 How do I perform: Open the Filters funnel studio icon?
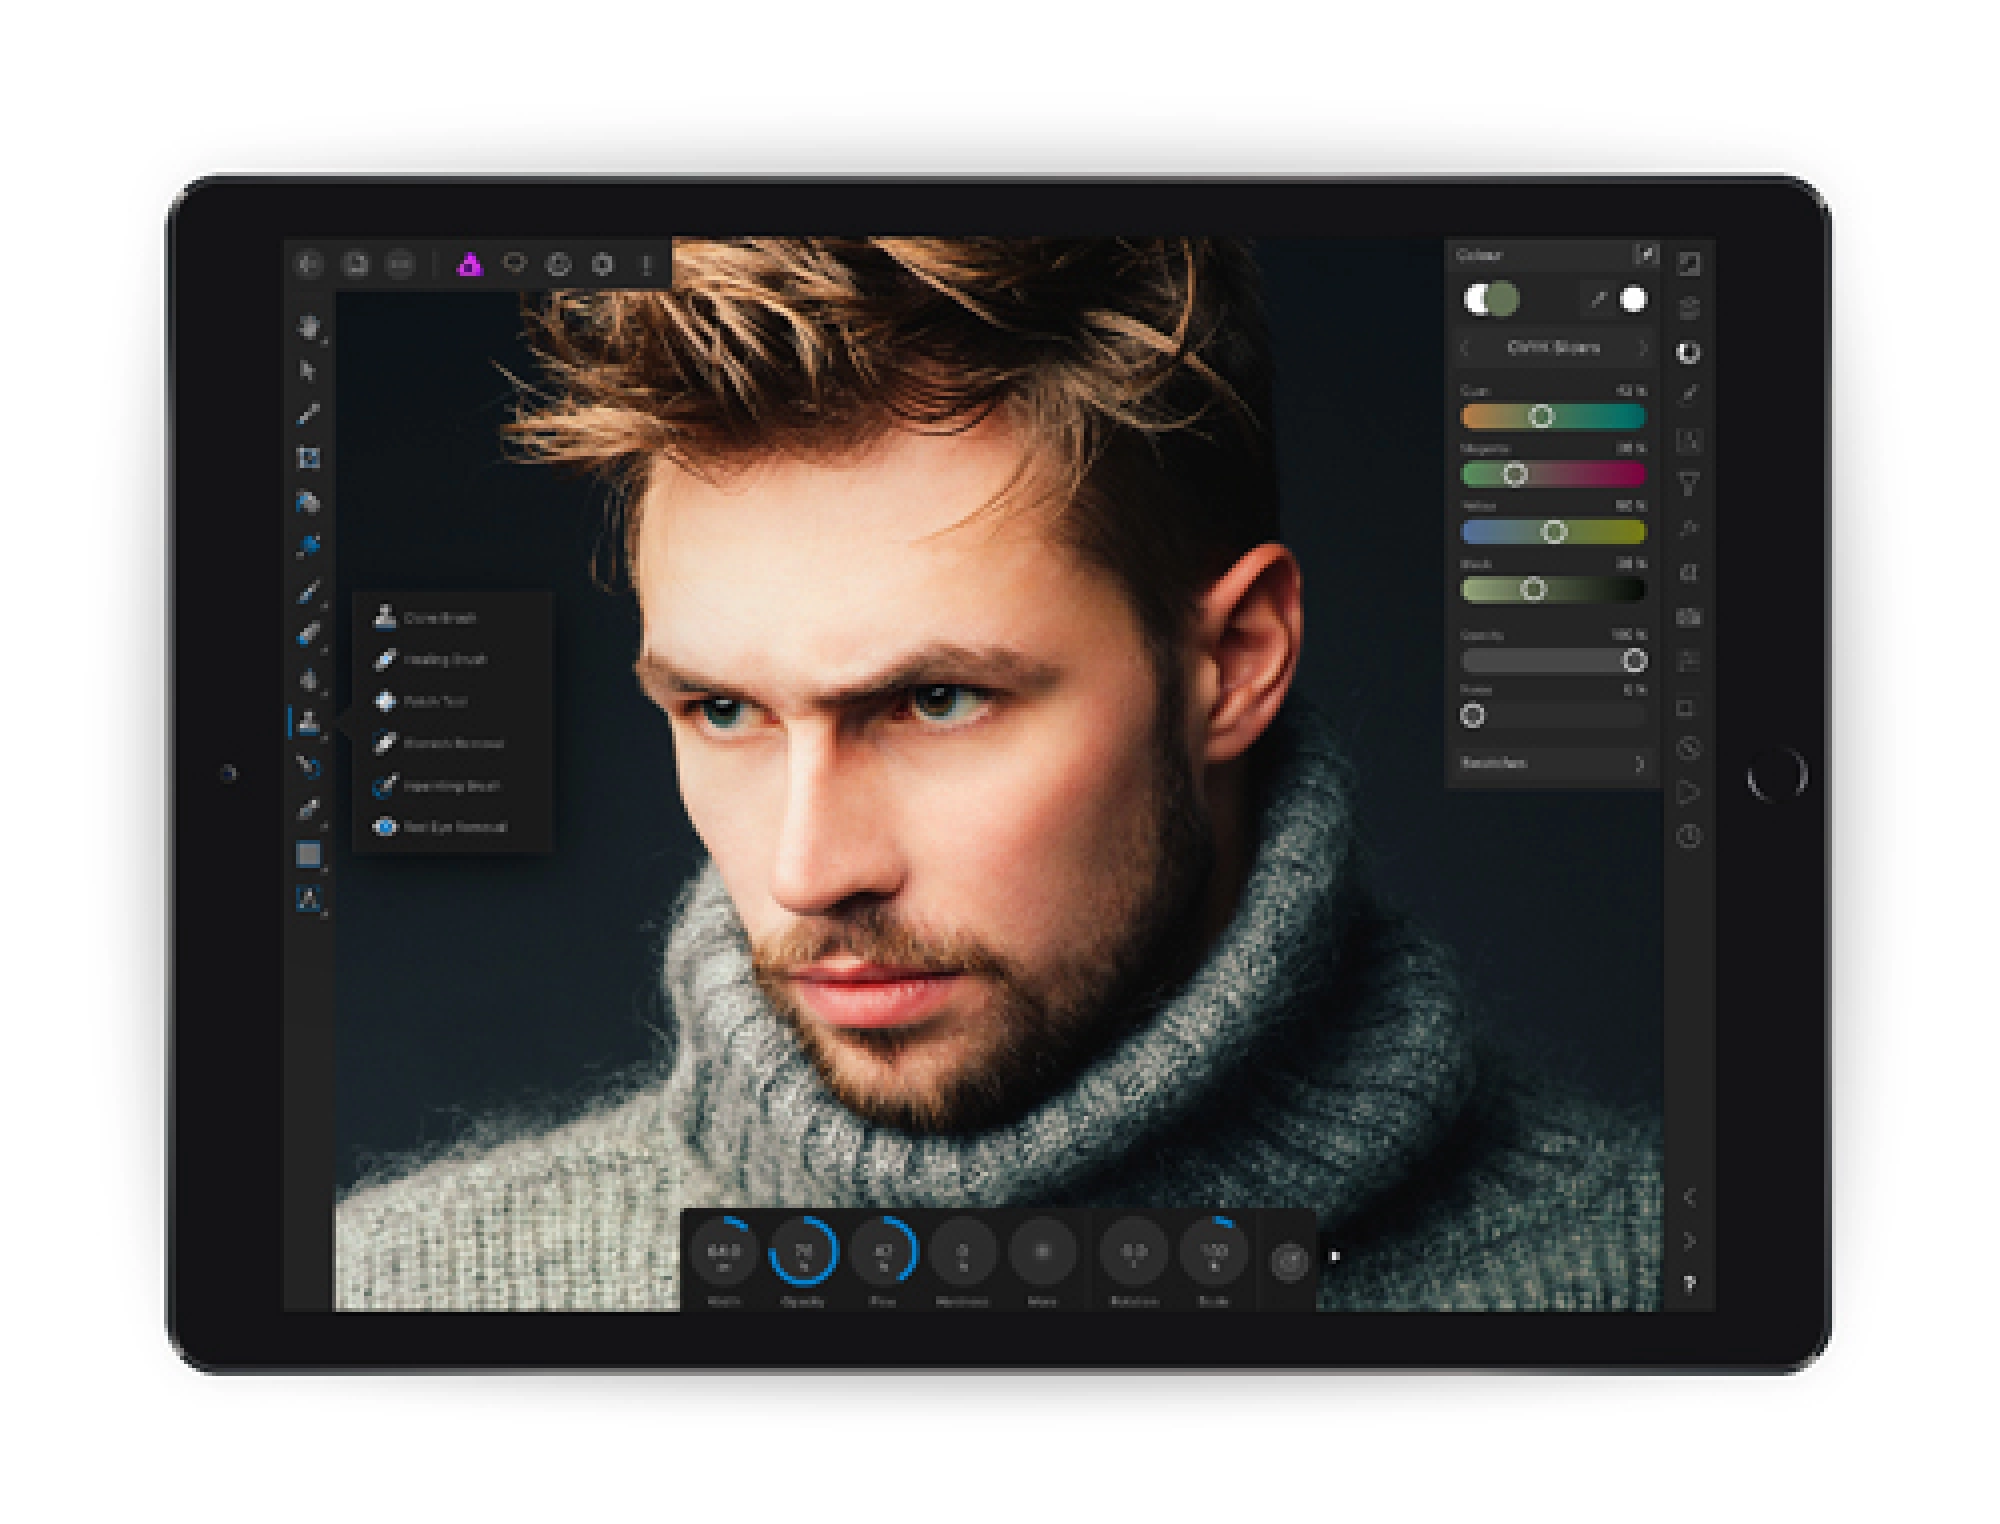[1689, 484]
